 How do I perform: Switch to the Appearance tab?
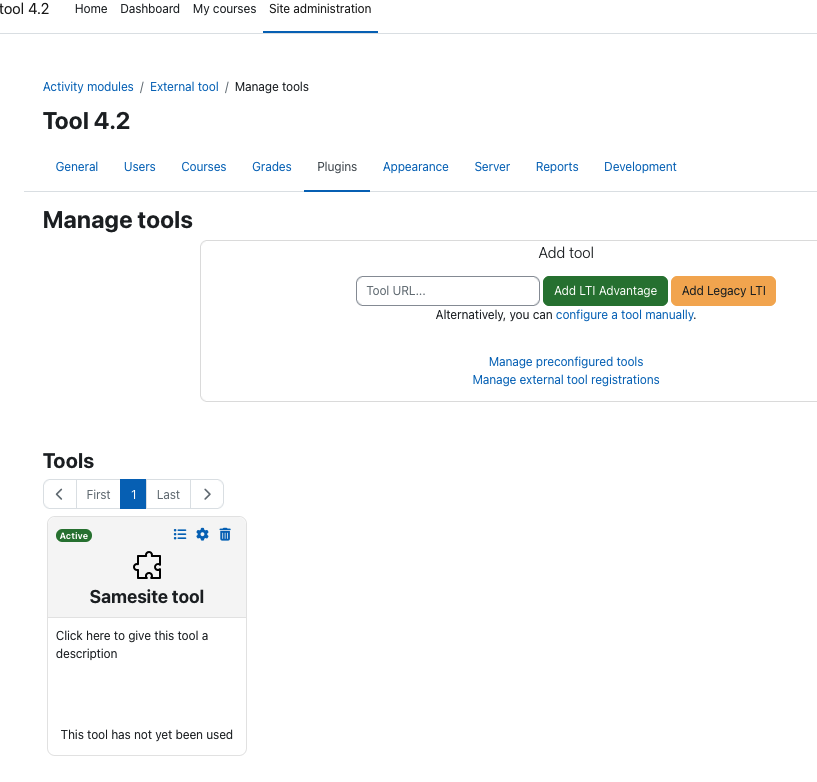click(x=416, y=167)
